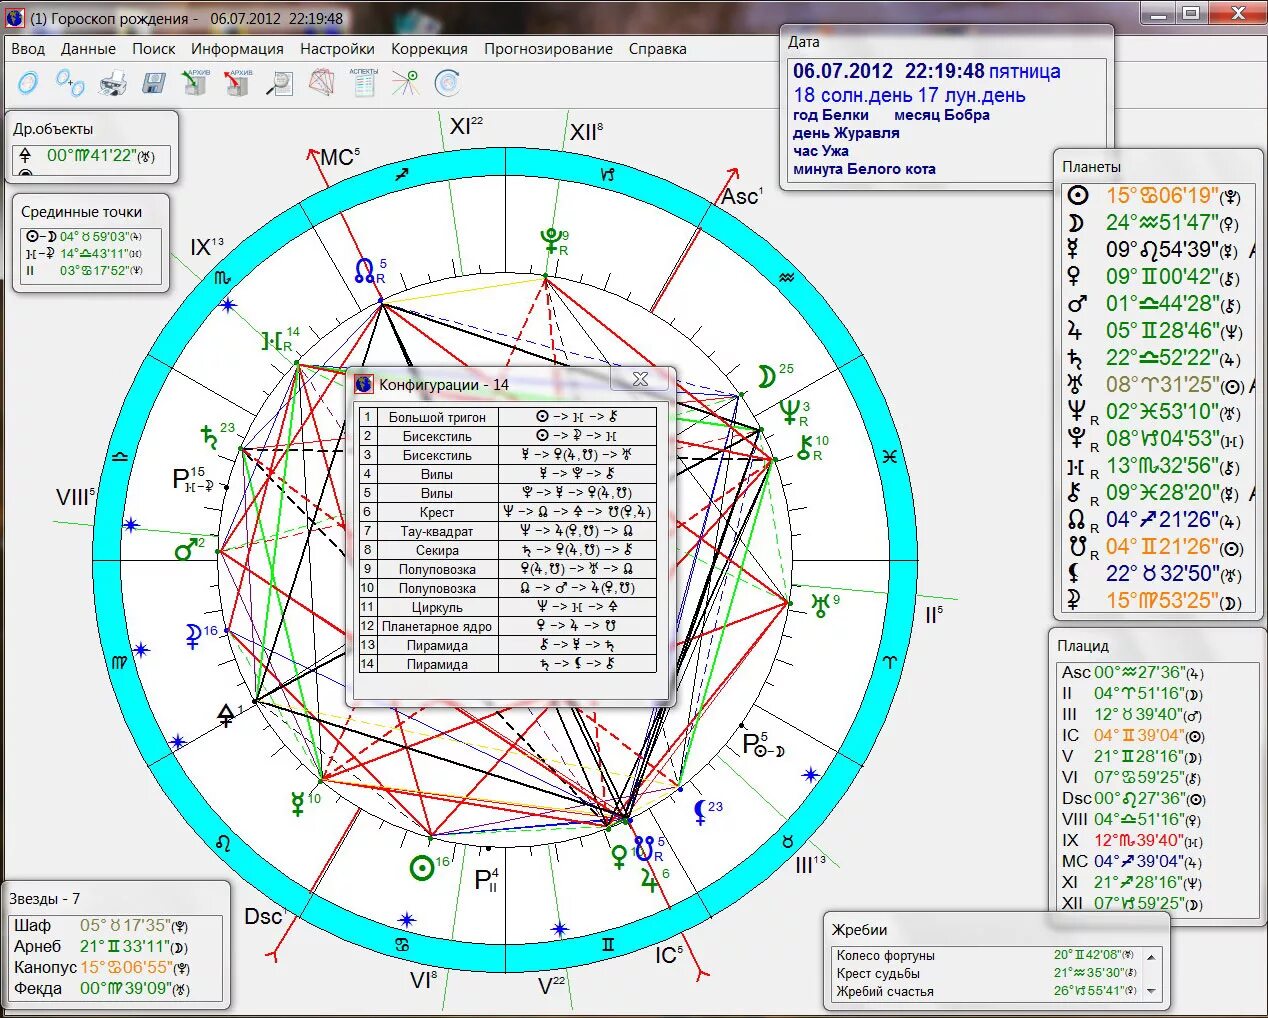1268x1018 pixels.
Task: Select the blue North Node glyph near MC
Action: [365, 270]
